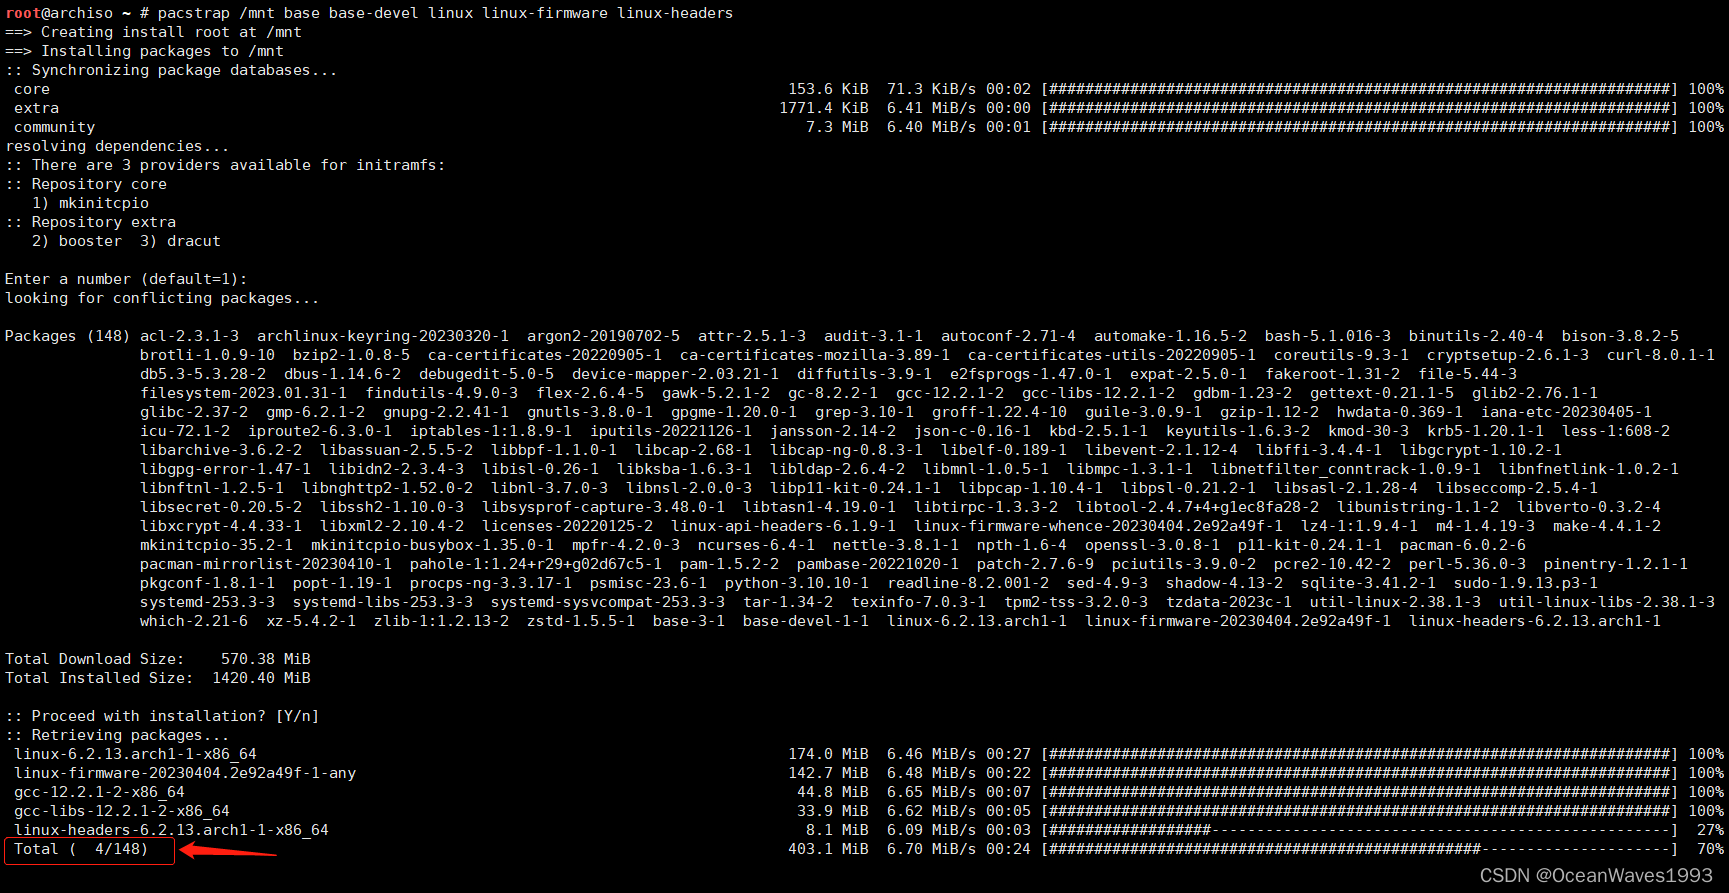This screenshot has height=893, width=1729.
Task: Click package 'libarchive-3.6.2-2'
Action: click(x=221, y=450)
